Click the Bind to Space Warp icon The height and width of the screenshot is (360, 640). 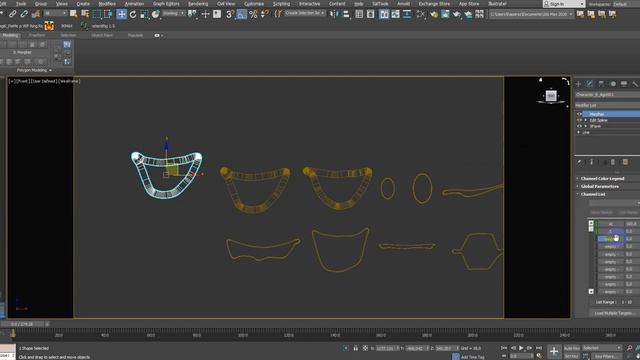coord(36,14)
